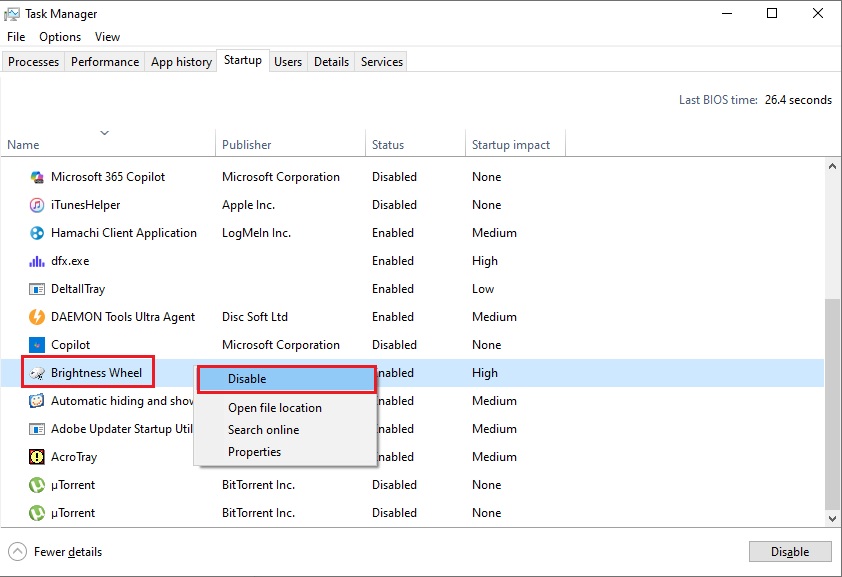Click the dfx.exe bars icon
Viewport: 842px width, 577px height.
point(37,261)
